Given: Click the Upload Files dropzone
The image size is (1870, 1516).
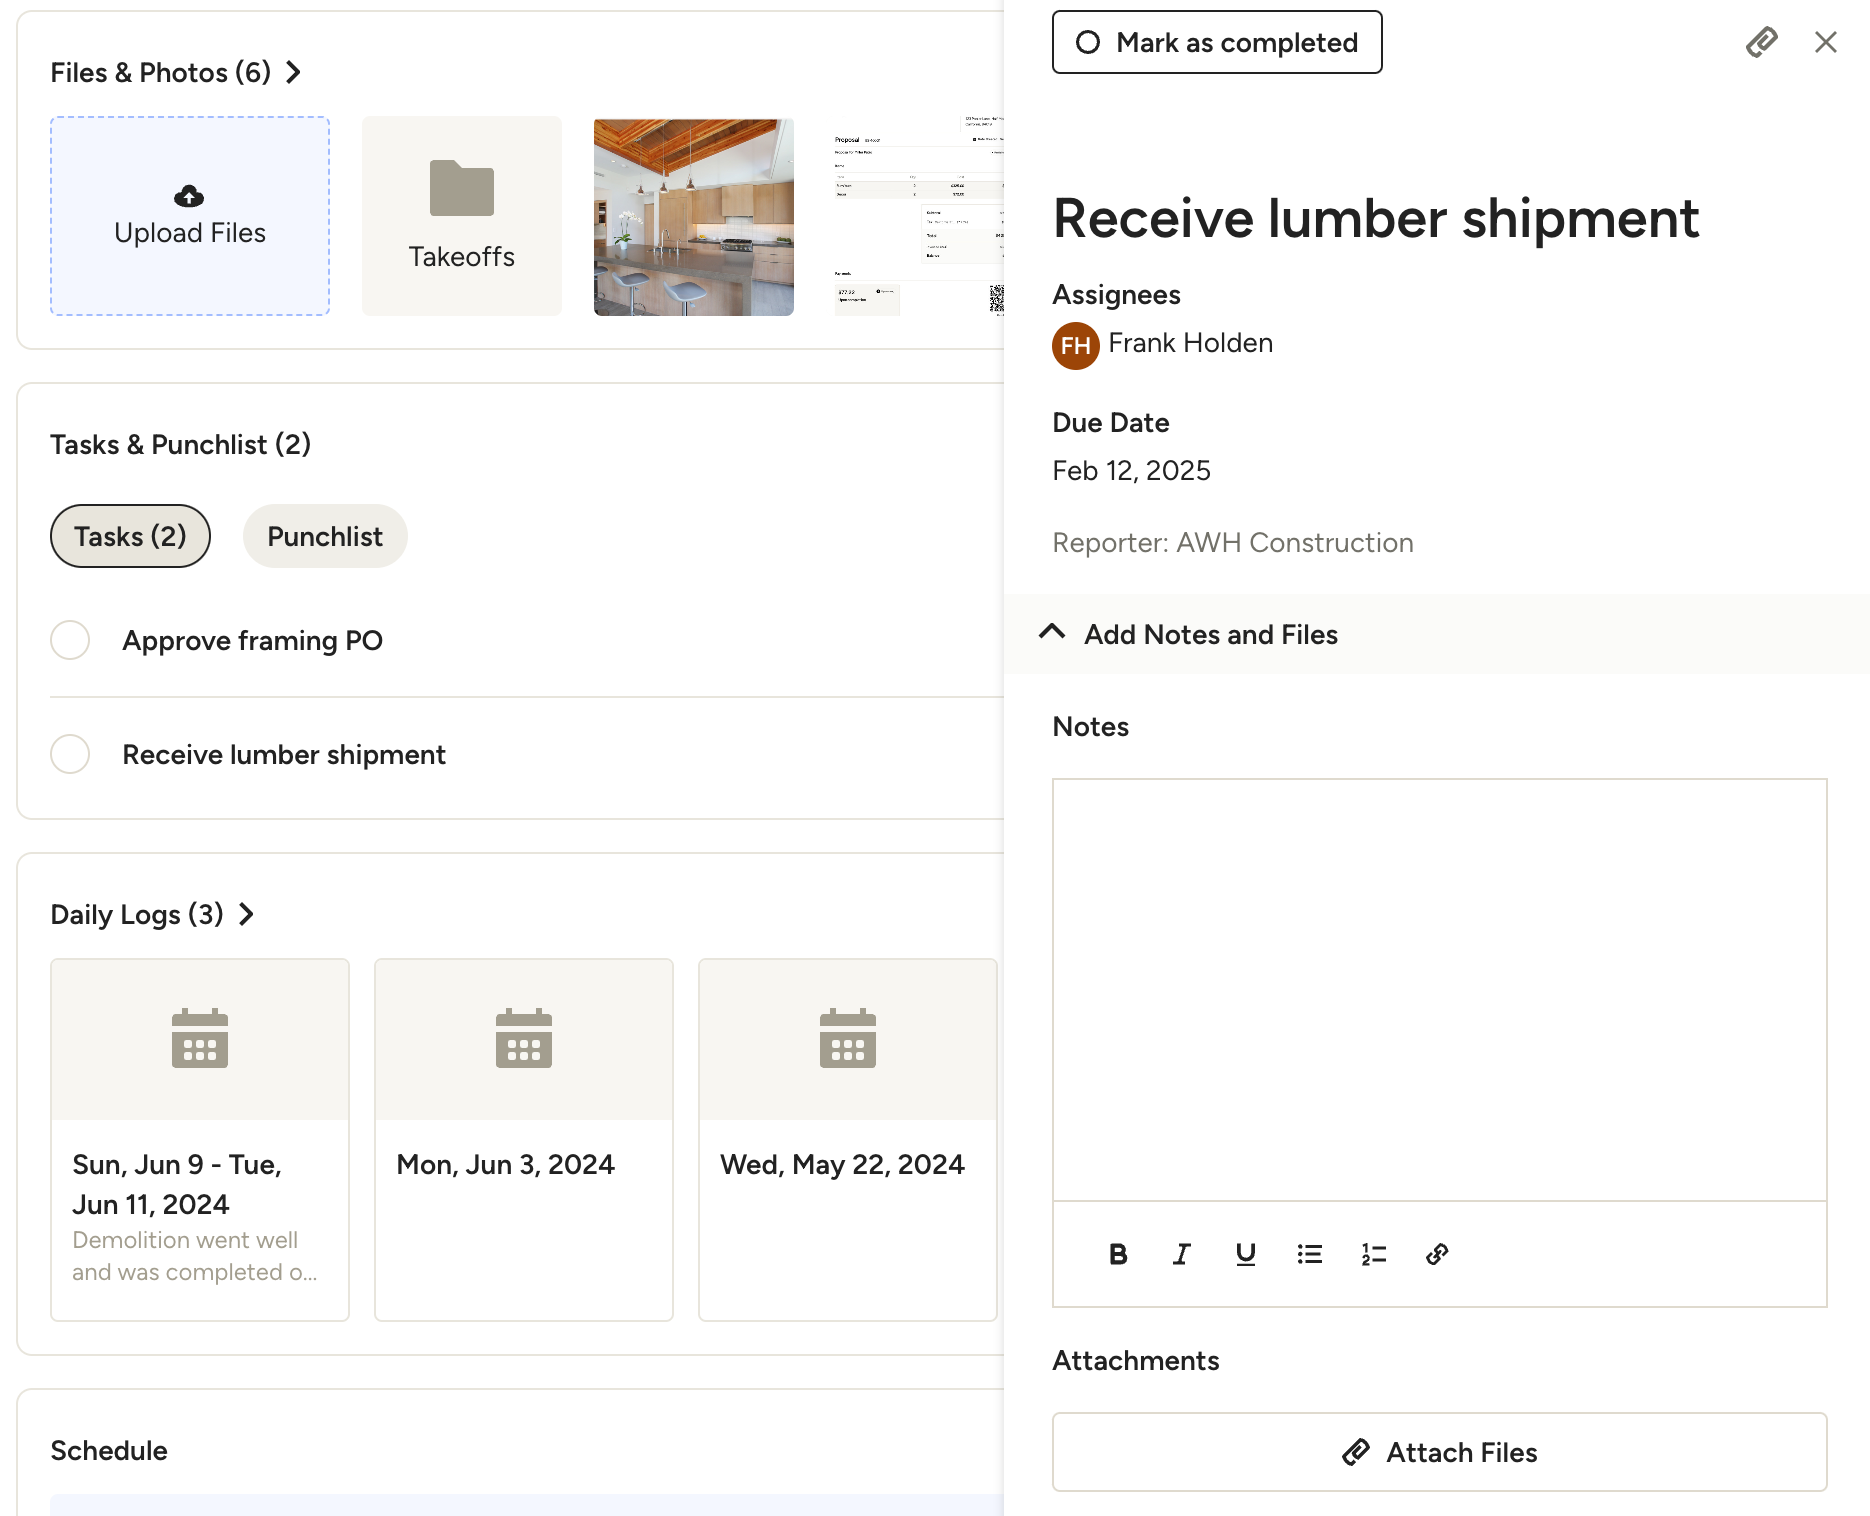Looking at the screenshot, I should pos(190,216).
